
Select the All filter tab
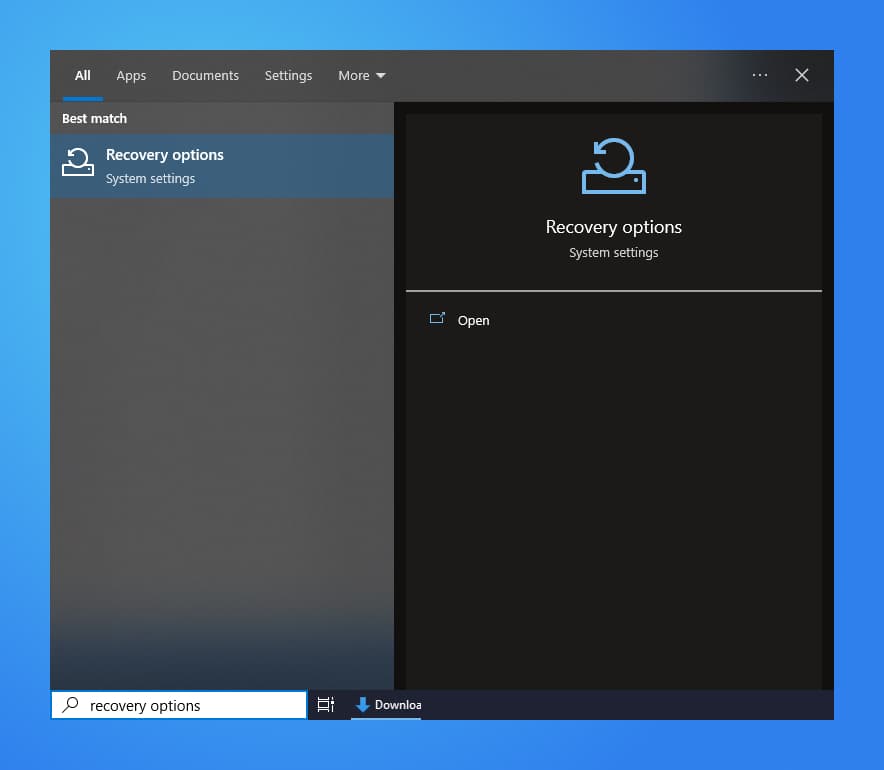[82, 75]
